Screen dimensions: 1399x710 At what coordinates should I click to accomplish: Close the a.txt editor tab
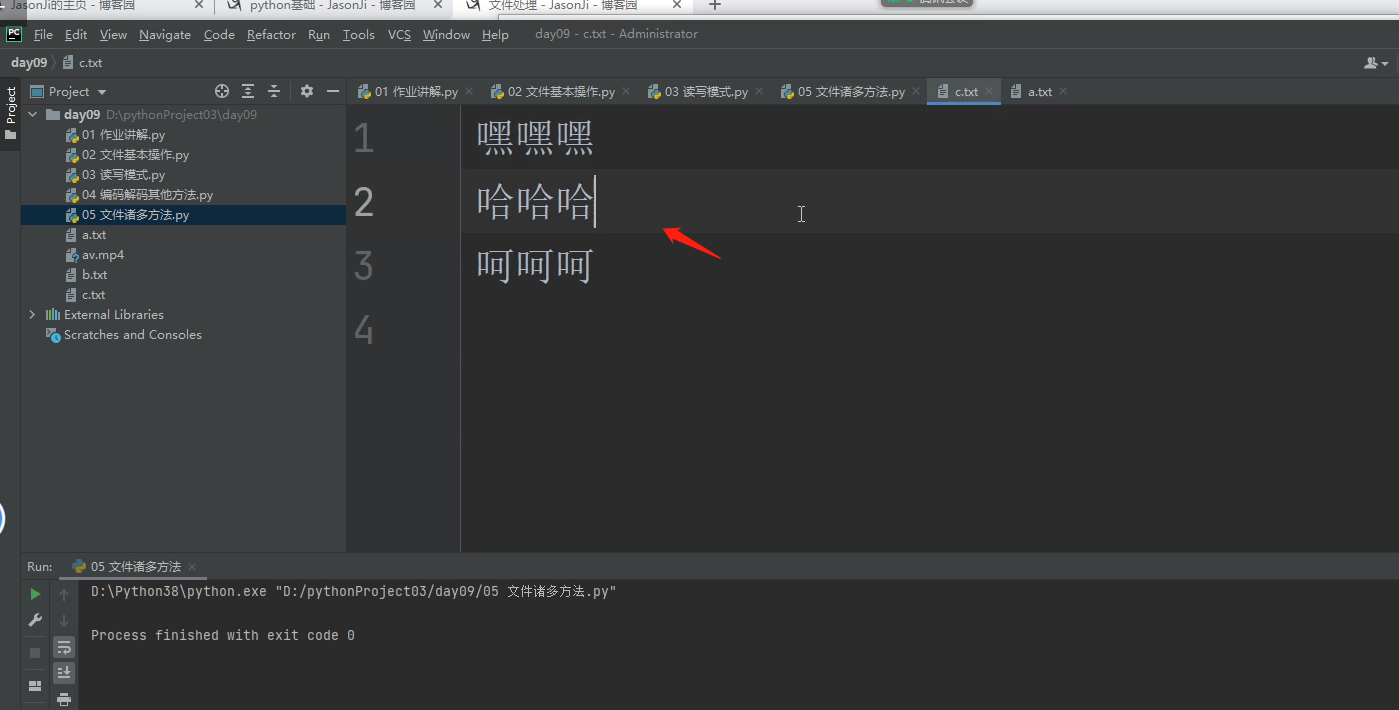(1063, 91)
